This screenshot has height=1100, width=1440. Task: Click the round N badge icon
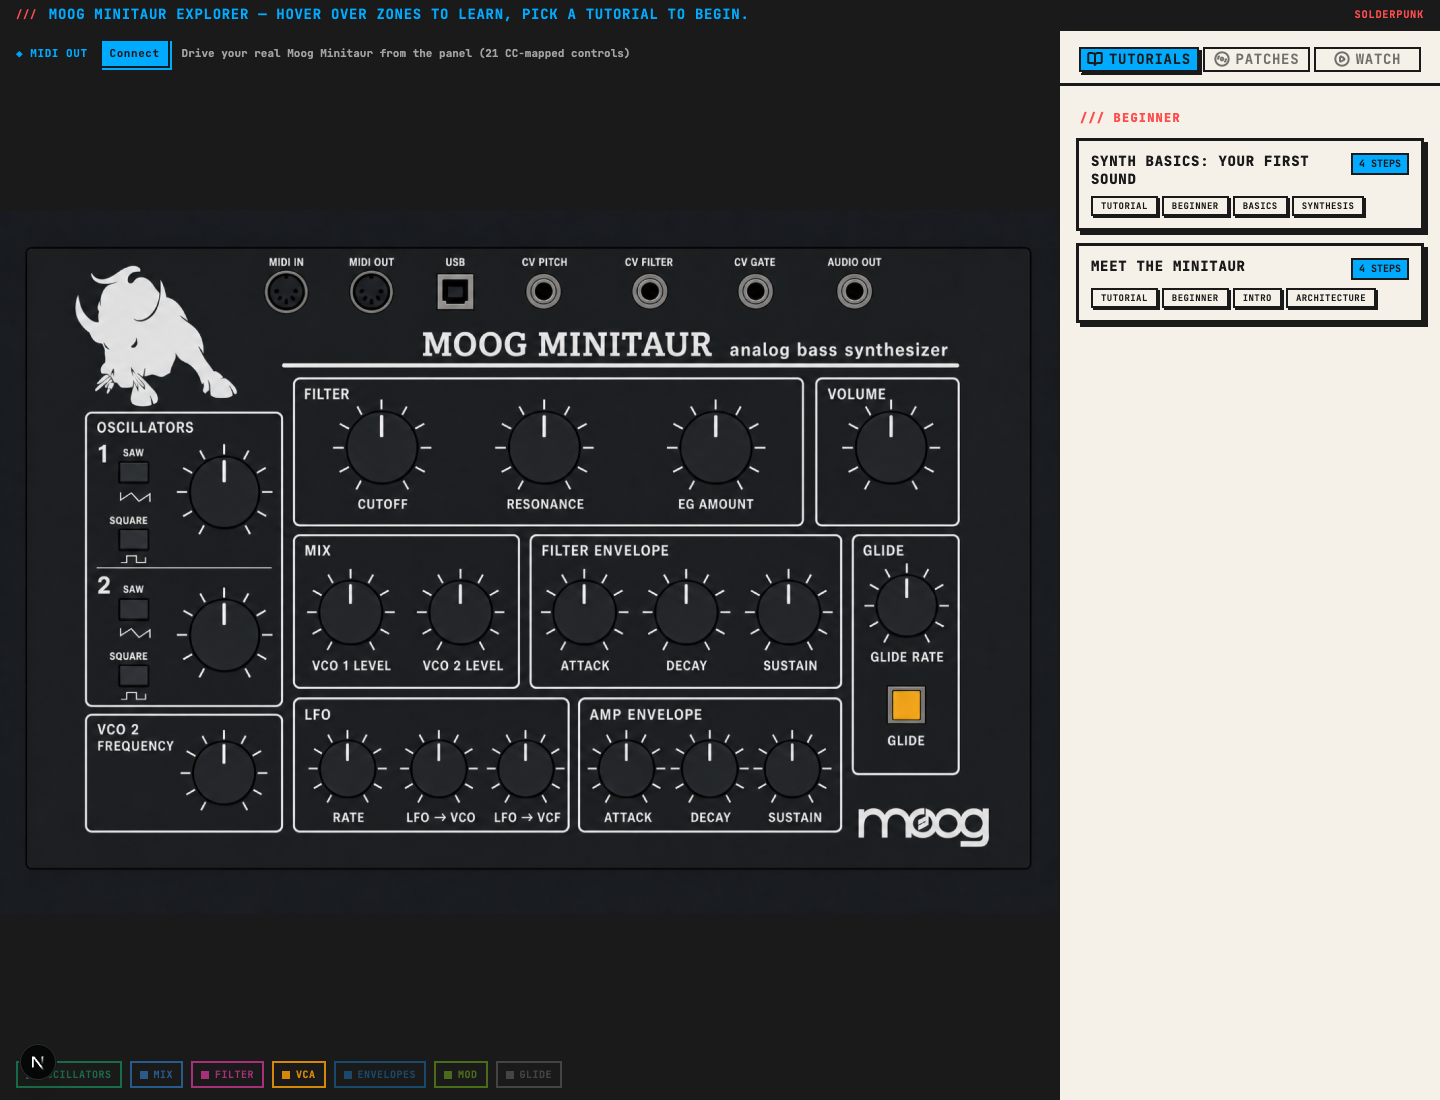(37, 1062)
